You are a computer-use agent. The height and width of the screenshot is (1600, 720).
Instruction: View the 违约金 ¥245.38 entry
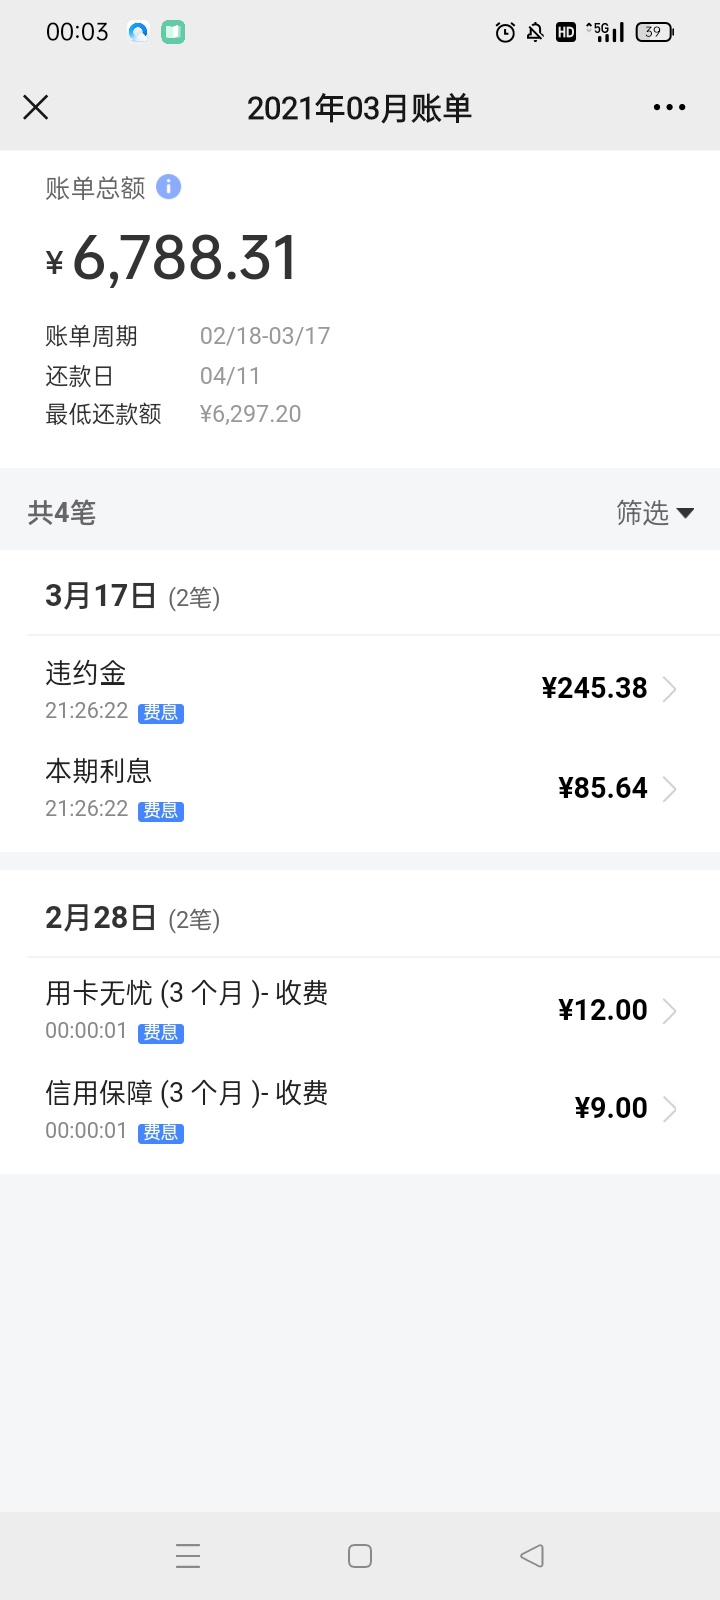coord(360,689)
